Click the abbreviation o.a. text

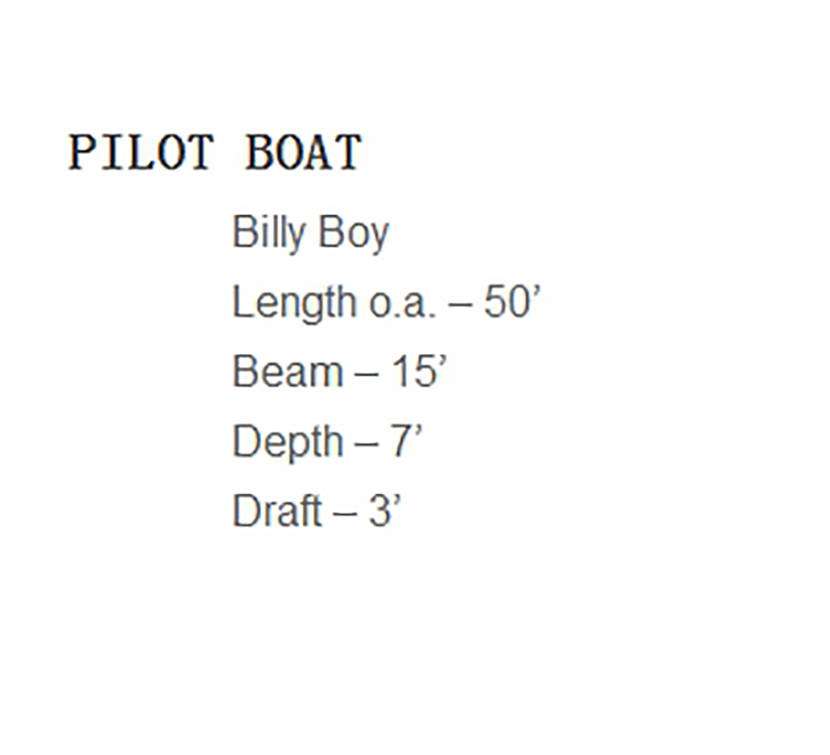point(403,302)
